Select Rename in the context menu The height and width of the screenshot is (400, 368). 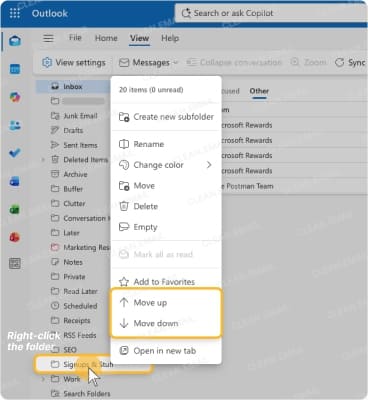tap(166, 144)
